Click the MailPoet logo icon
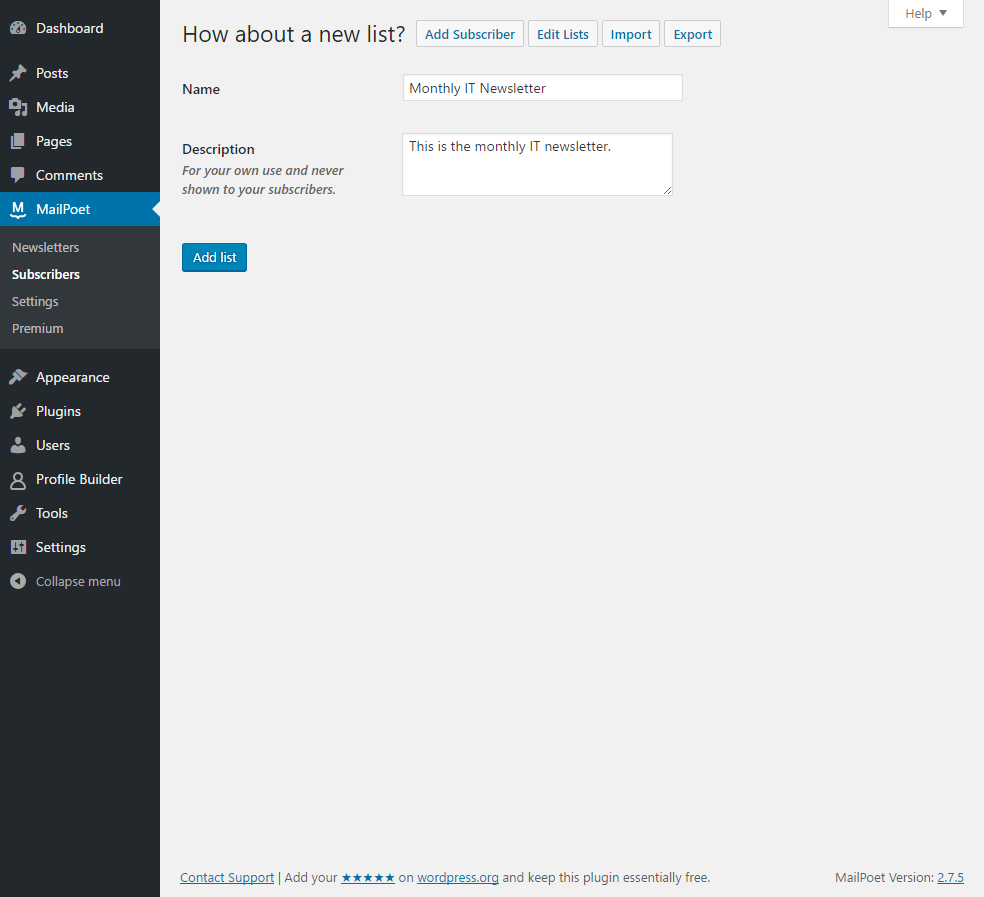The image size is (984, 897). coord(18,209)
